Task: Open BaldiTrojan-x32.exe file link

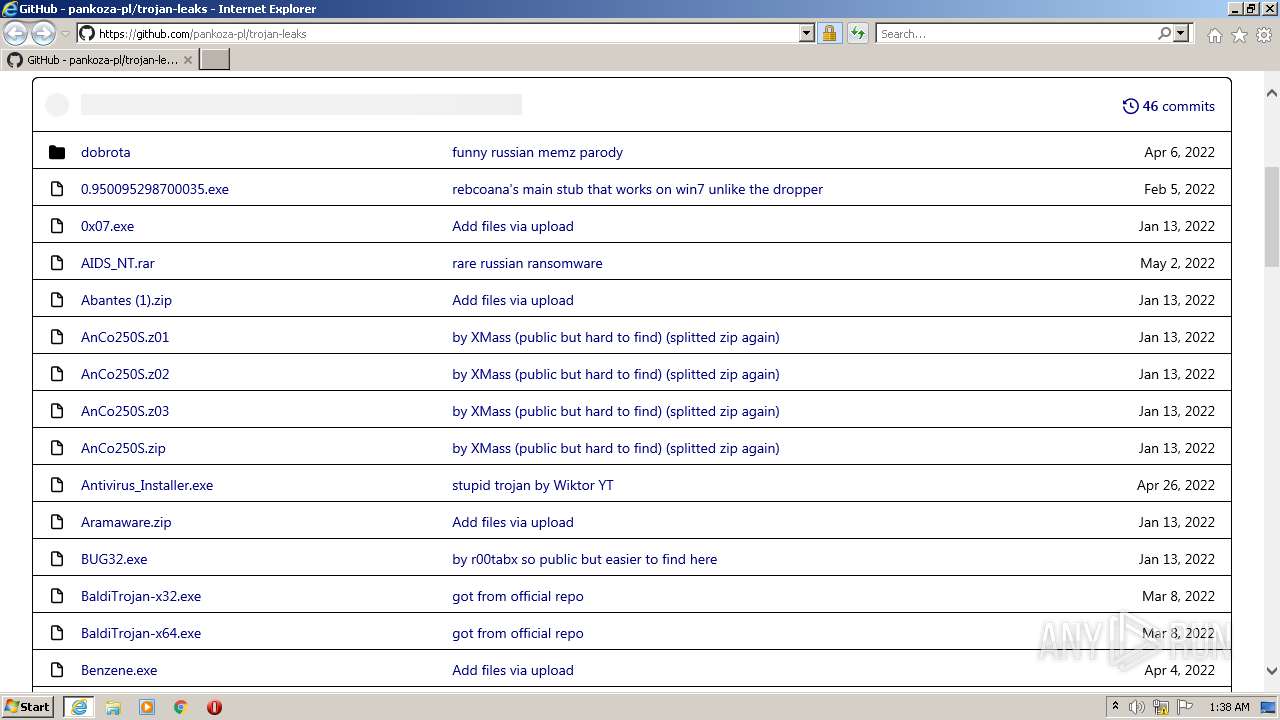Action: tap(141, 596)
